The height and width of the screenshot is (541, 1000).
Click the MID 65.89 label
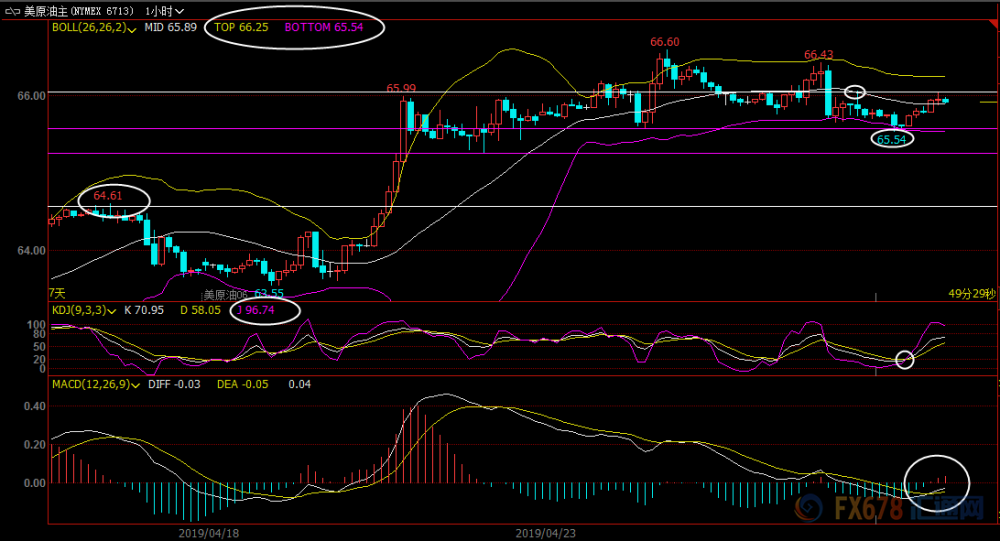pos(170,27)
